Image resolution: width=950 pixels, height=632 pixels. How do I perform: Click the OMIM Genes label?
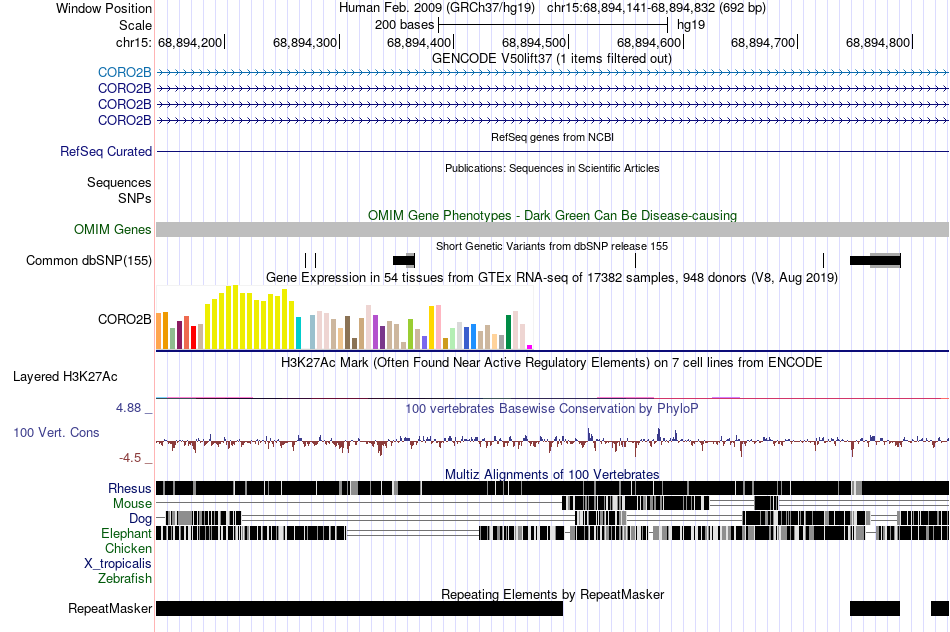[x=112, y=230]
